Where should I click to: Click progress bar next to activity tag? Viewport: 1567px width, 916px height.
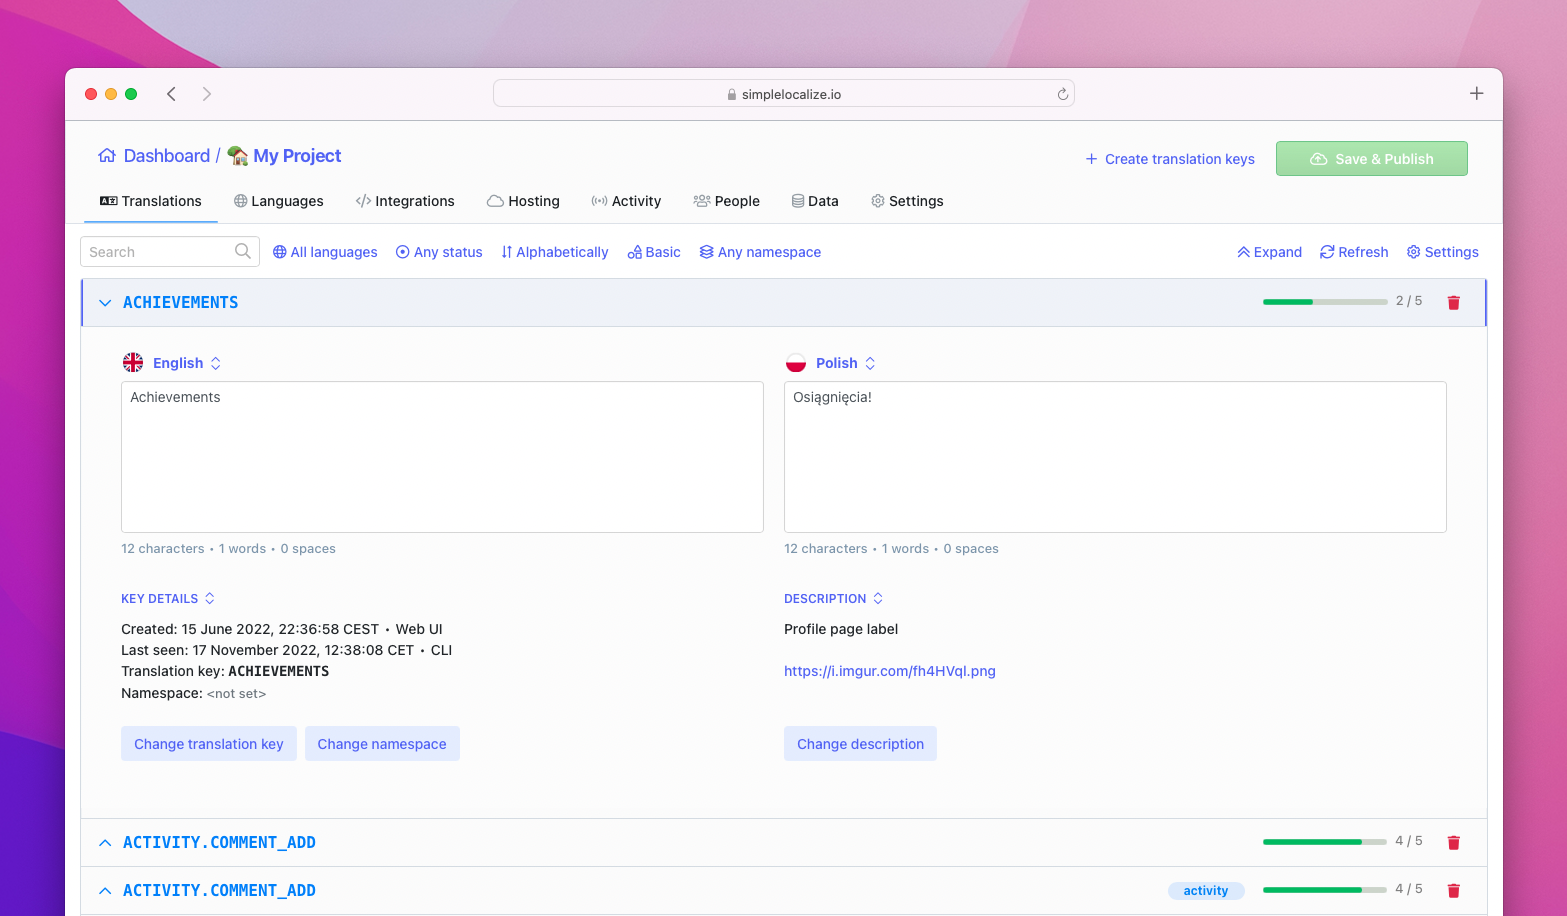pyautogui.click(x=1325, y=890)
